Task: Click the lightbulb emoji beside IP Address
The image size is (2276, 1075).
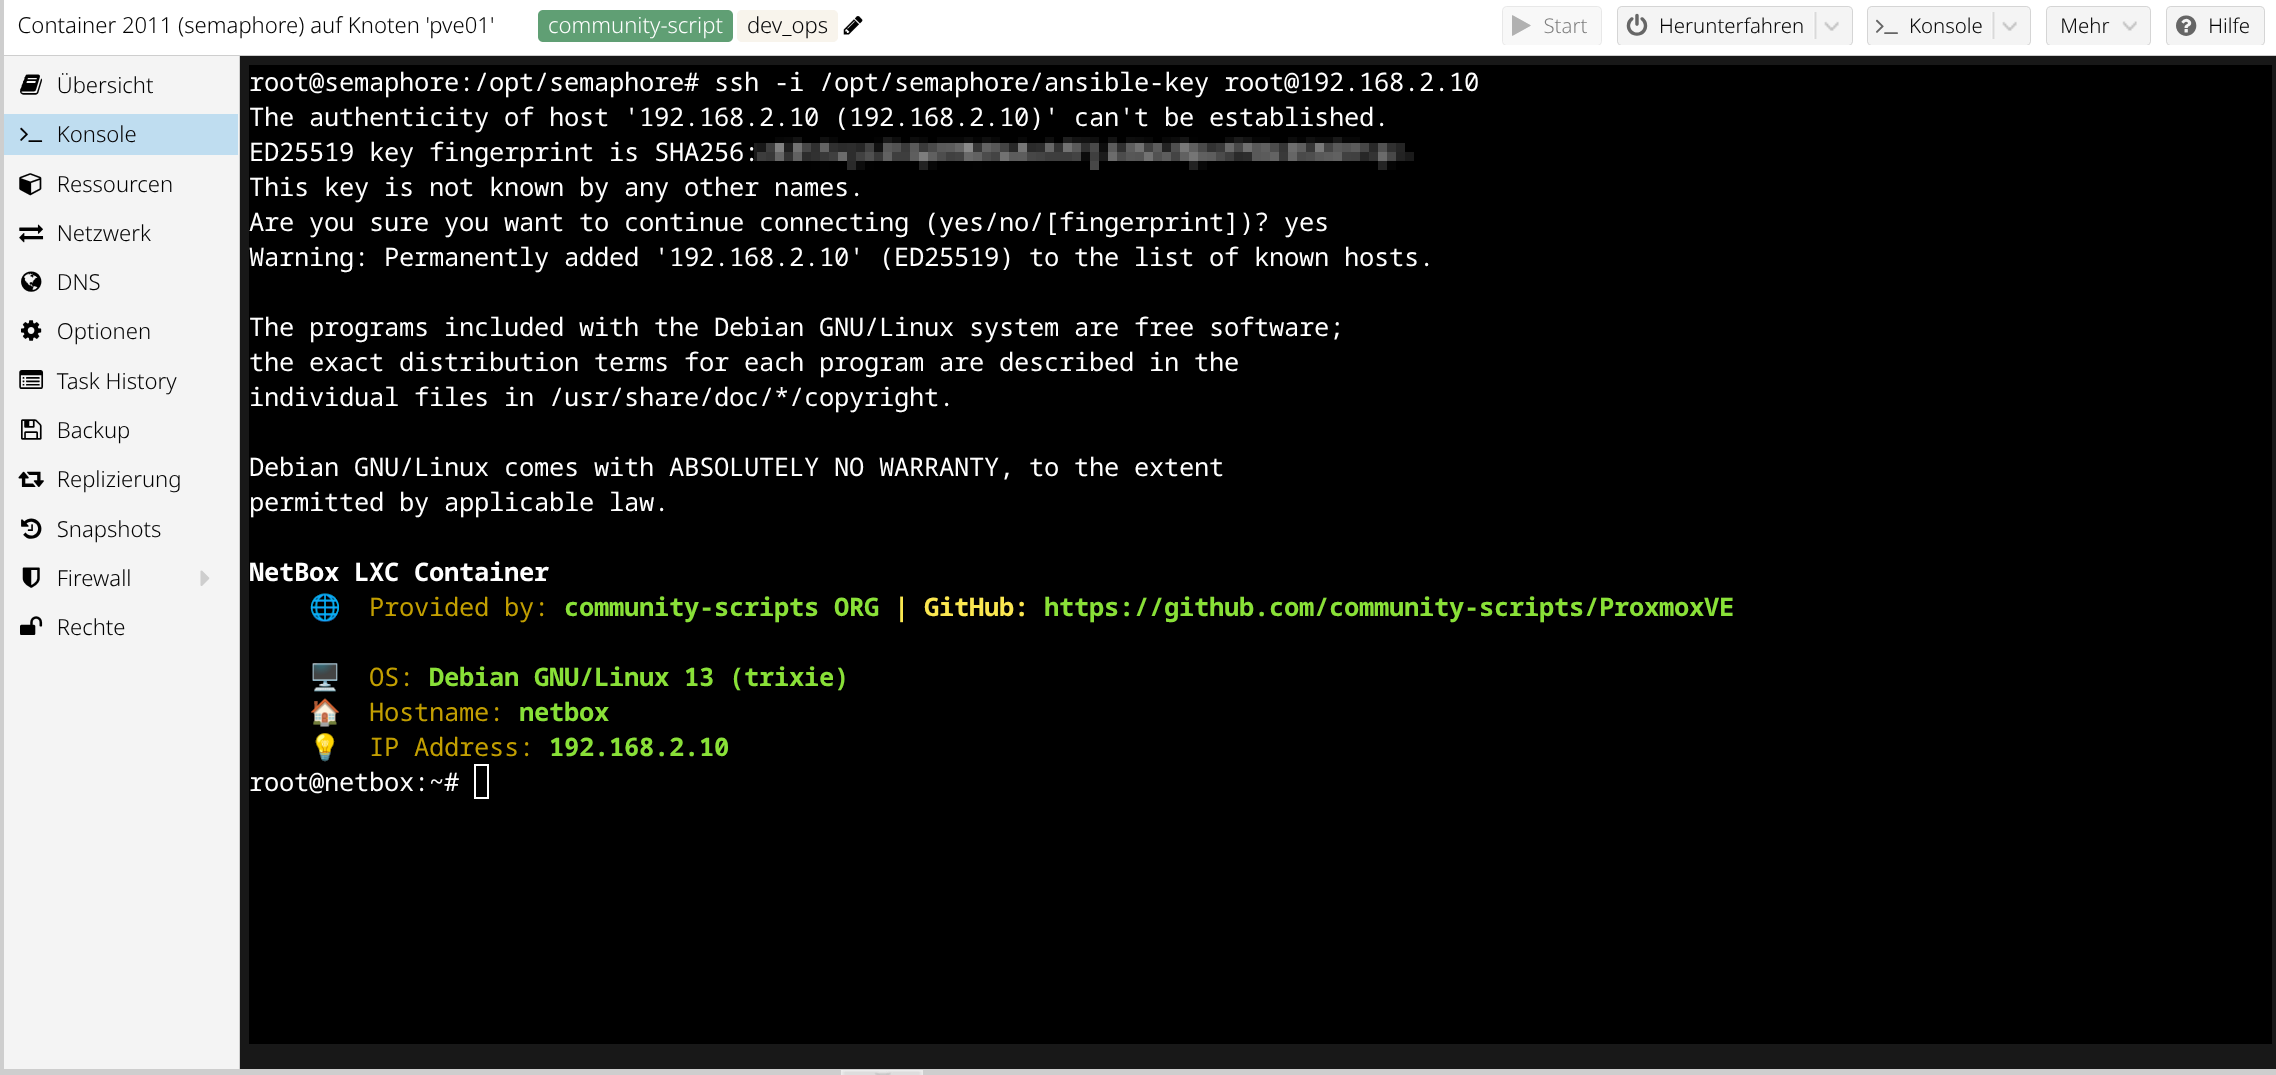Action: point(325,747)
